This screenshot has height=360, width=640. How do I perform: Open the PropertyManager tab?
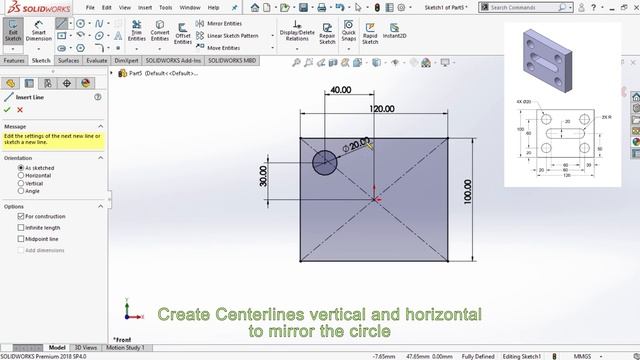(x=29, y=83)
